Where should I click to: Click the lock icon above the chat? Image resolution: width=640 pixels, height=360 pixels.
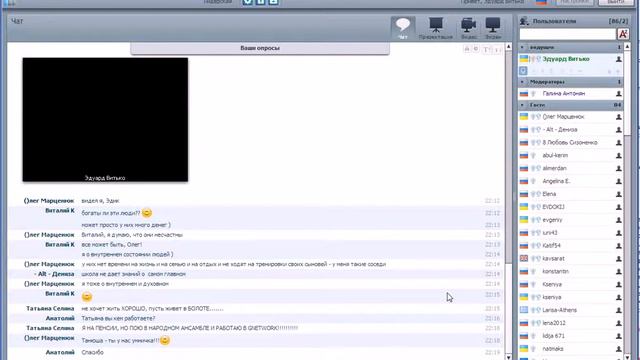[467, 49]
